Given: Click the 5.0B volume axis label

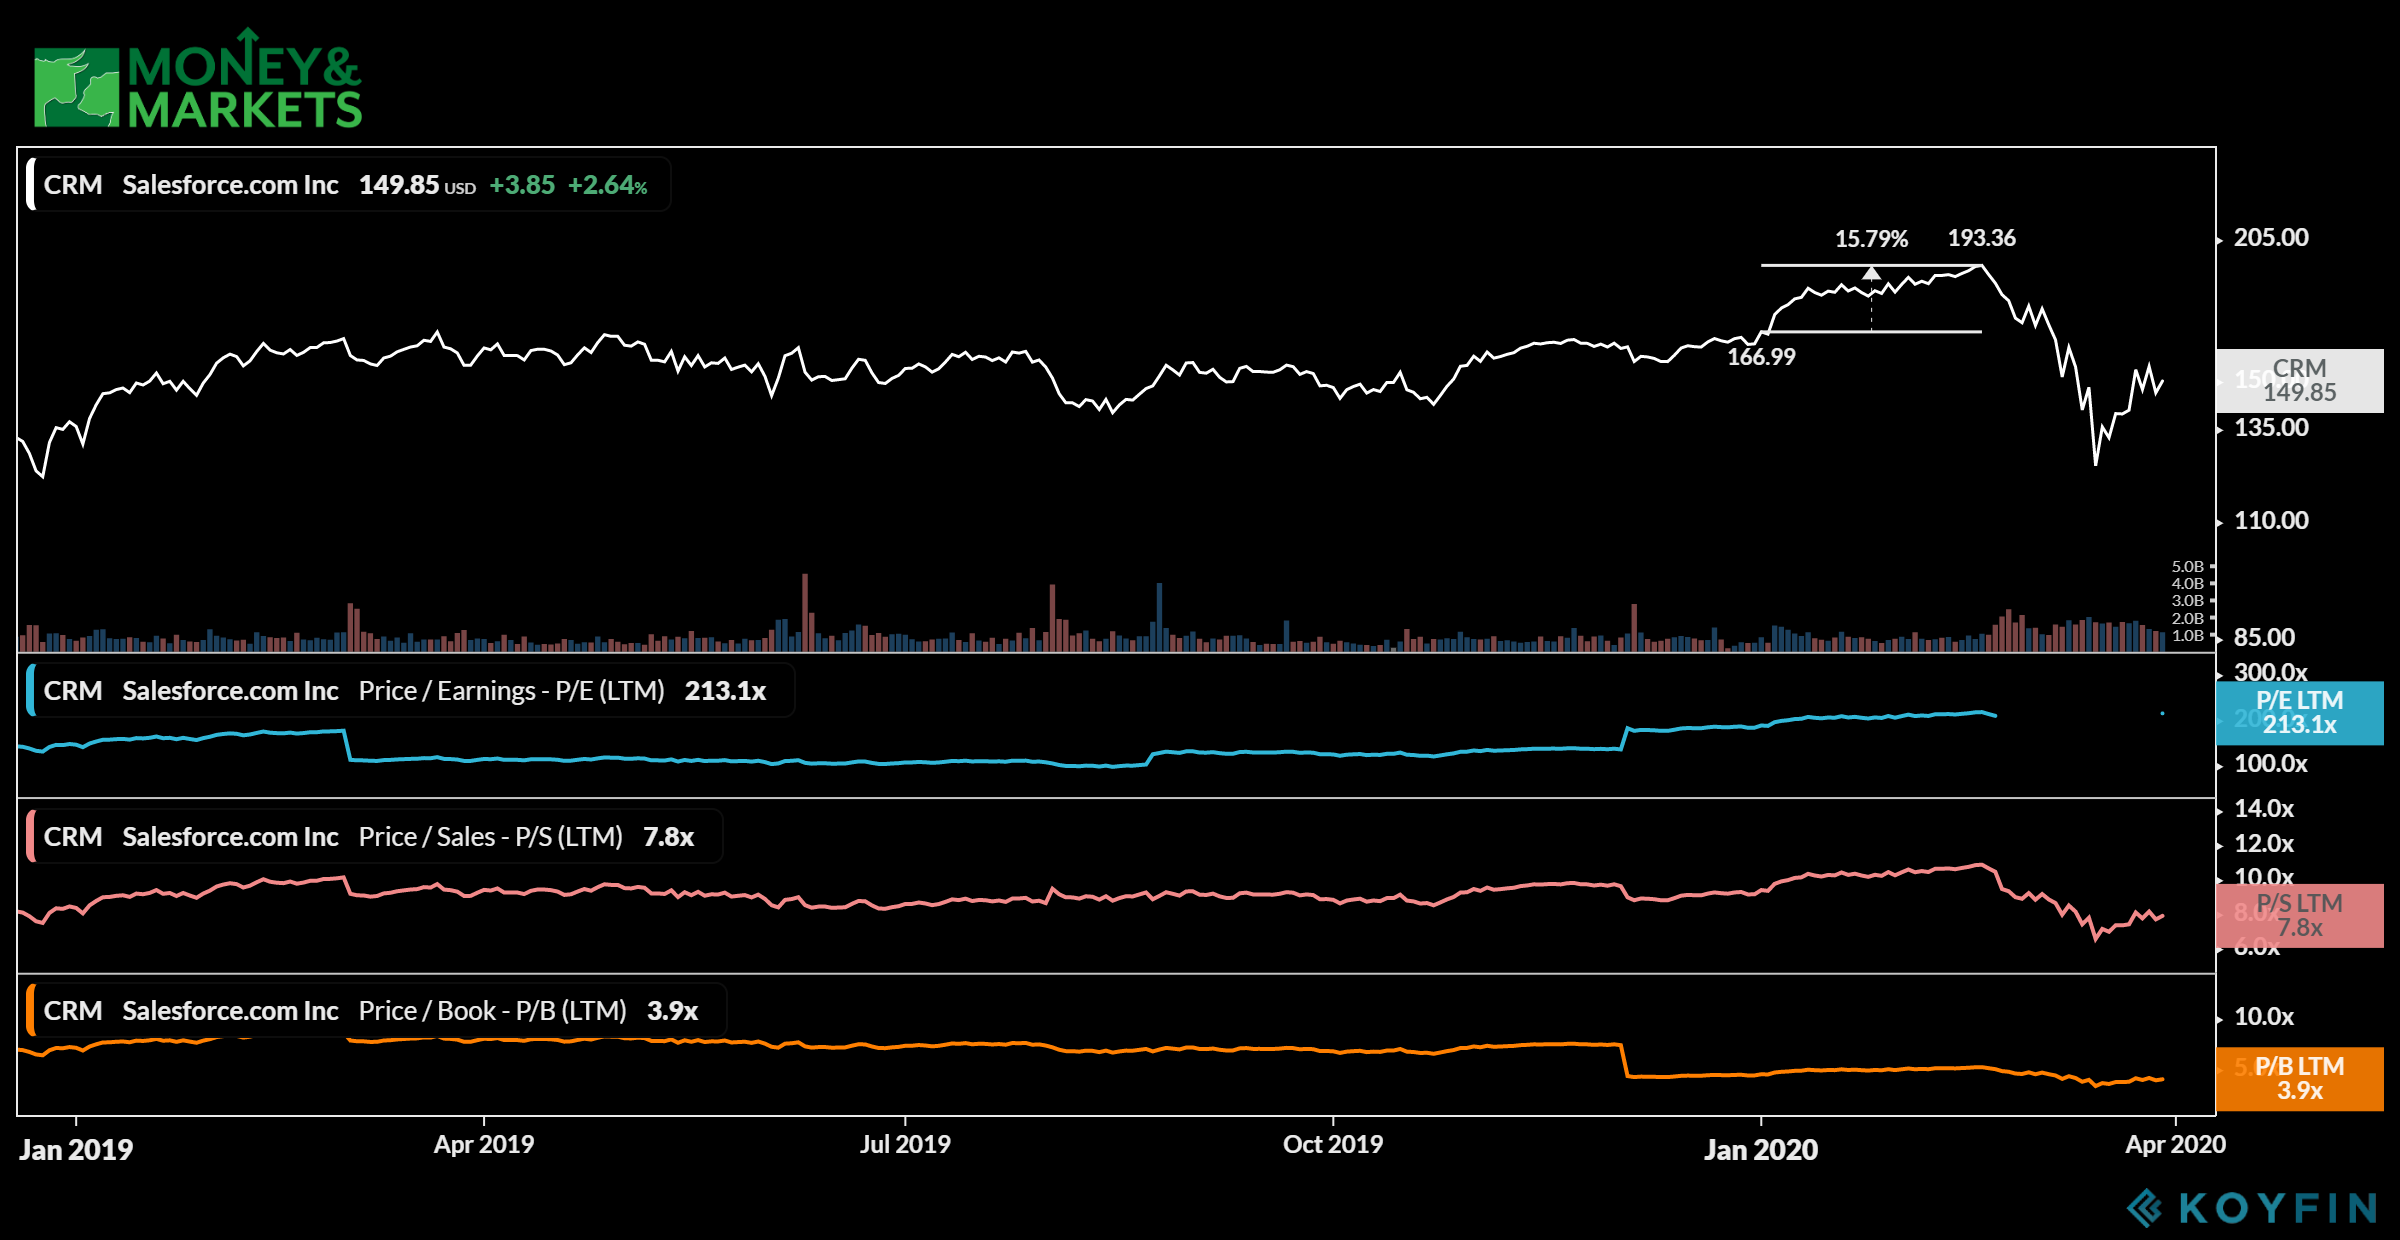Looking at the screenshot, I should click(x=2187, y=566).
